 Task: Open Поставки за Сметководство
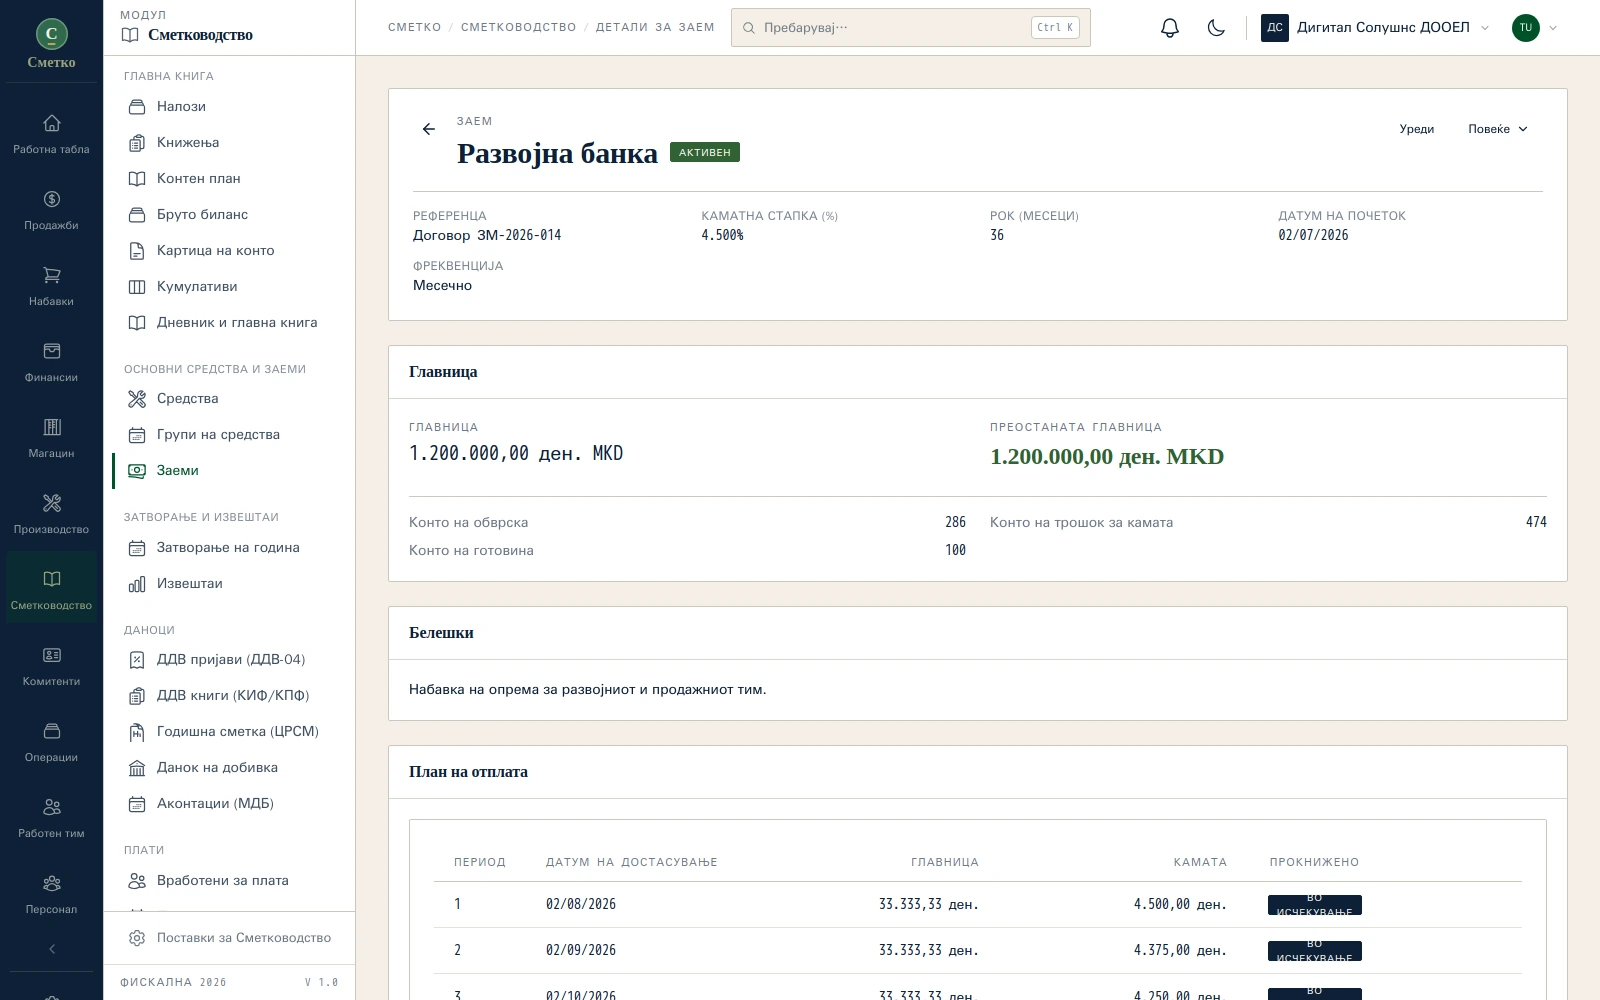[230, 938]
